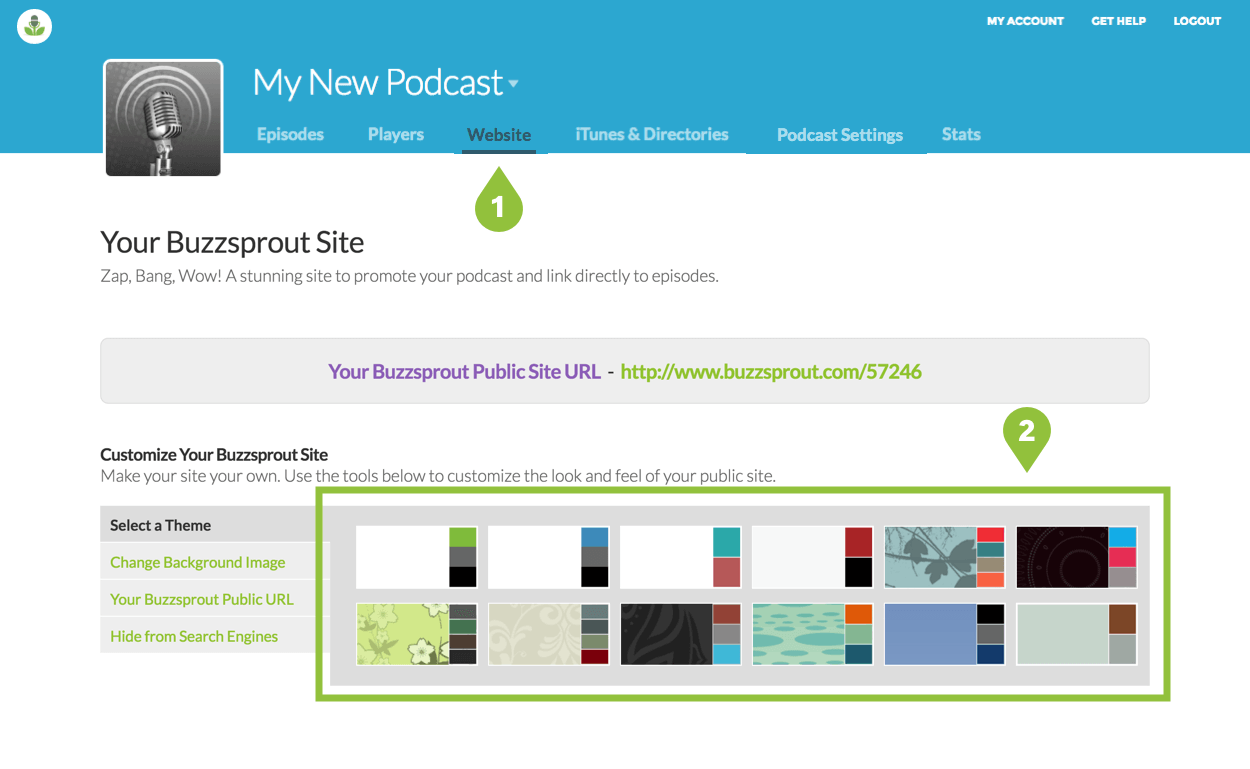This screenshot has width=1250, height=769.
Task: Open the Episodes tab
Action: tap(290, 134)
